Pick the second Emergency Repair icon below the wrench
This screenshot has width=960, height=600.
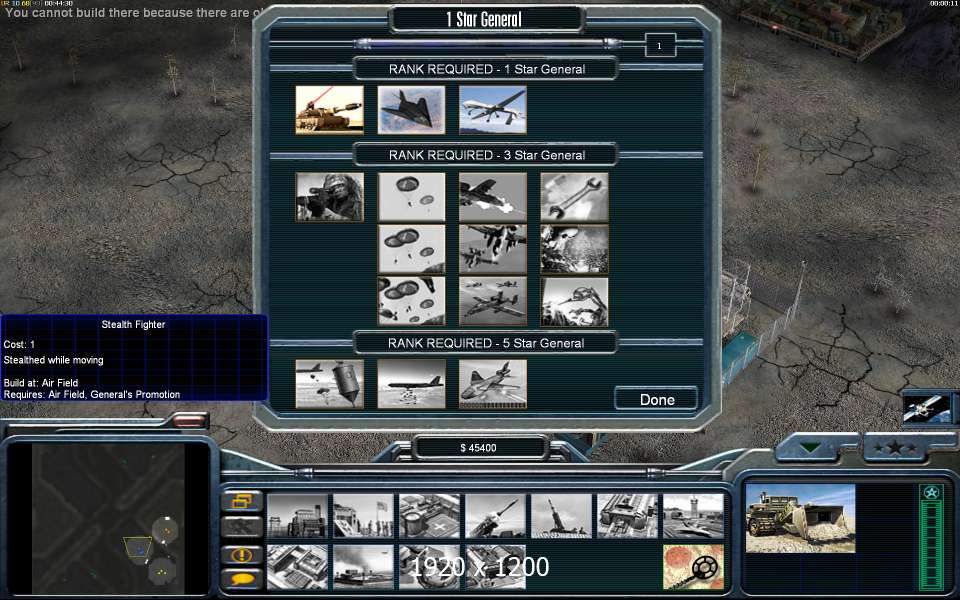pyautogui.click(x=574, y=249)
